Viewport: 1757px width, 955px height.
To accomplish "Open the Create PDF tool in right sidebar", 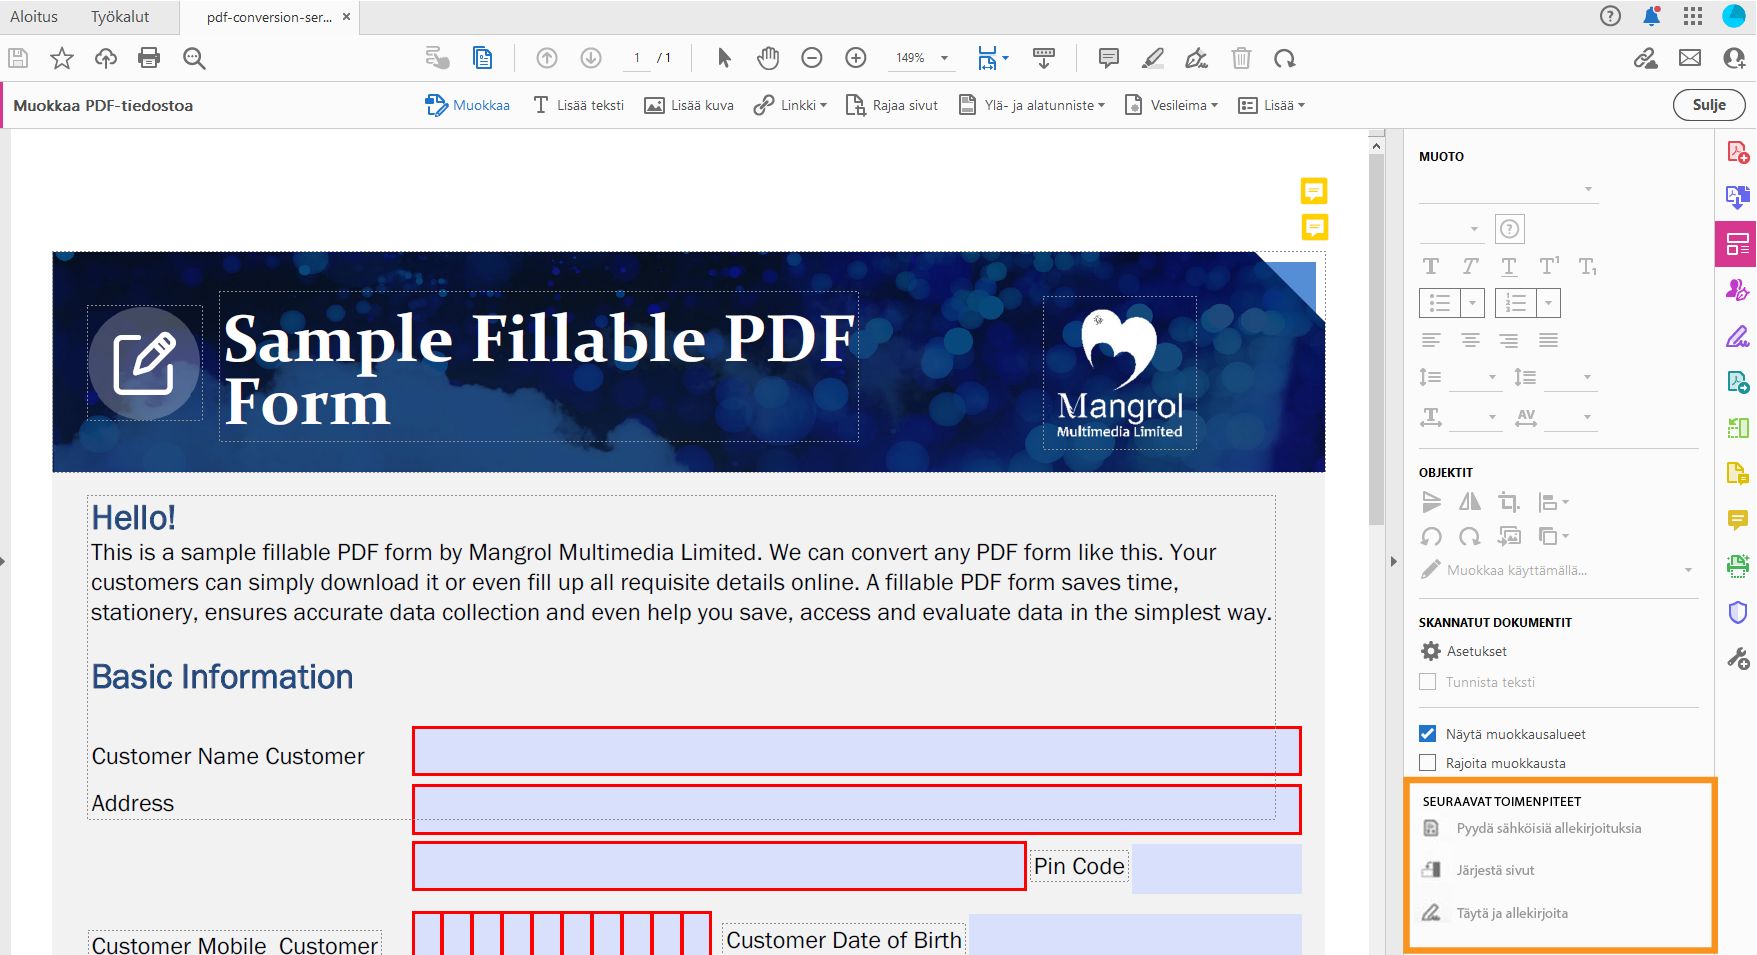I will [1738, 153].
